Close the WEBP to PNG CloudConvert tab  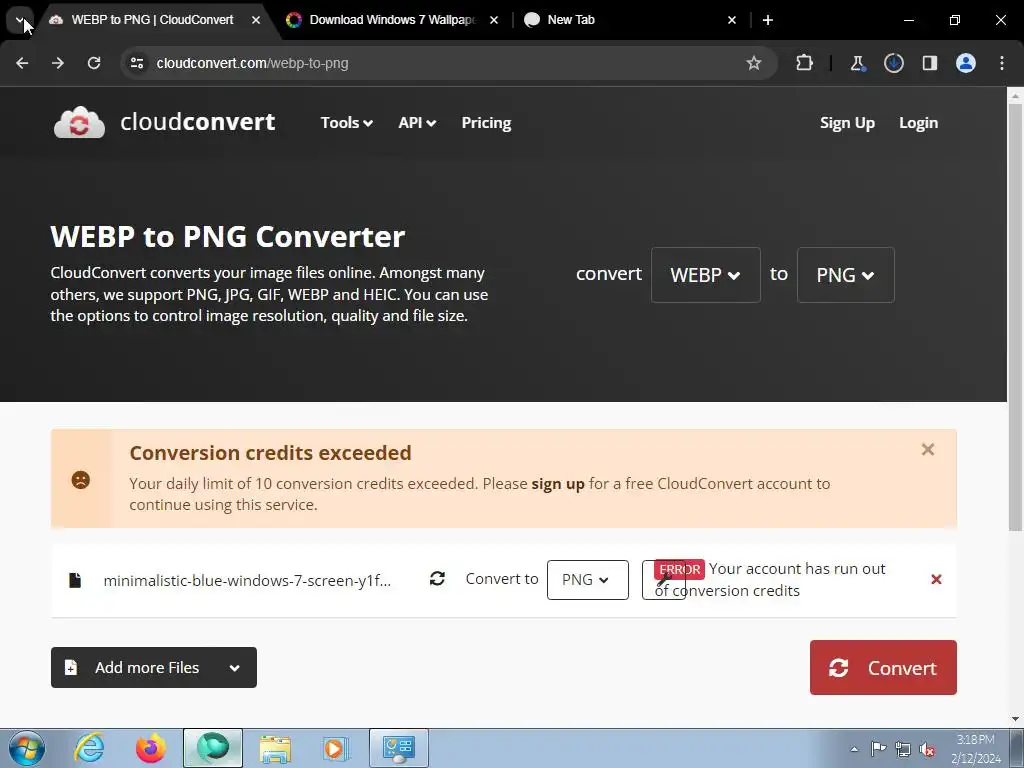point(256,20)
